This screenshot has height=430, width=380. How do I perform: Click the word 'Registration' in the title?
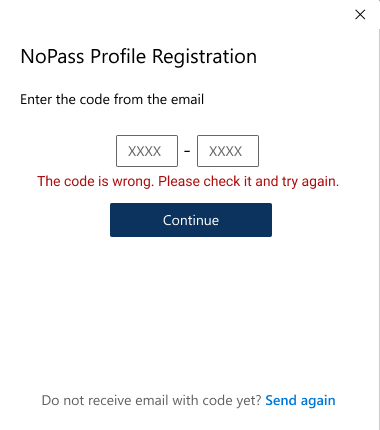(x=204, y=57)
